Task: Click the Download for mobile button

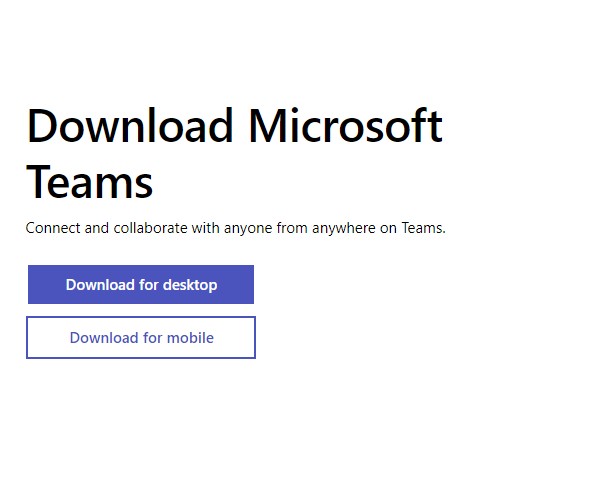Action: 141,337
